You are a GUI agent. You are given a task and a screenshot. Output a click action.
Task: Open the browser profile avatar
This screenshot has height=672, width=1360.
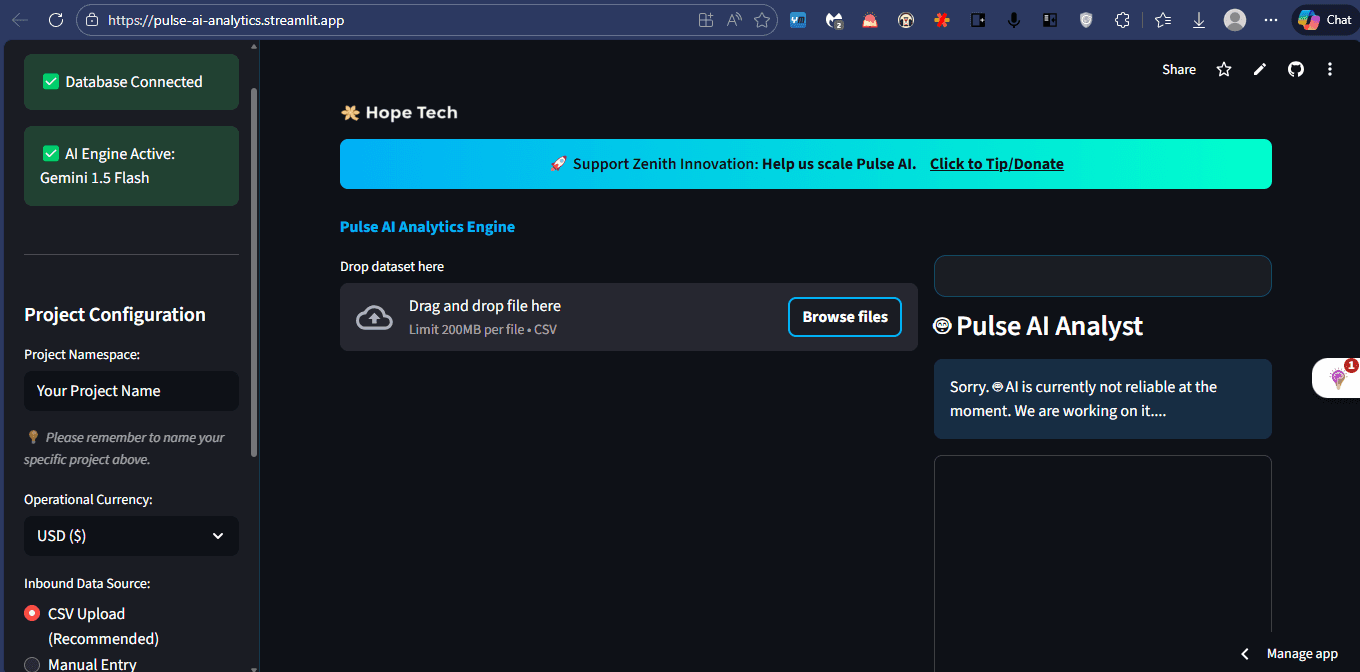(x=1235, y=20)
